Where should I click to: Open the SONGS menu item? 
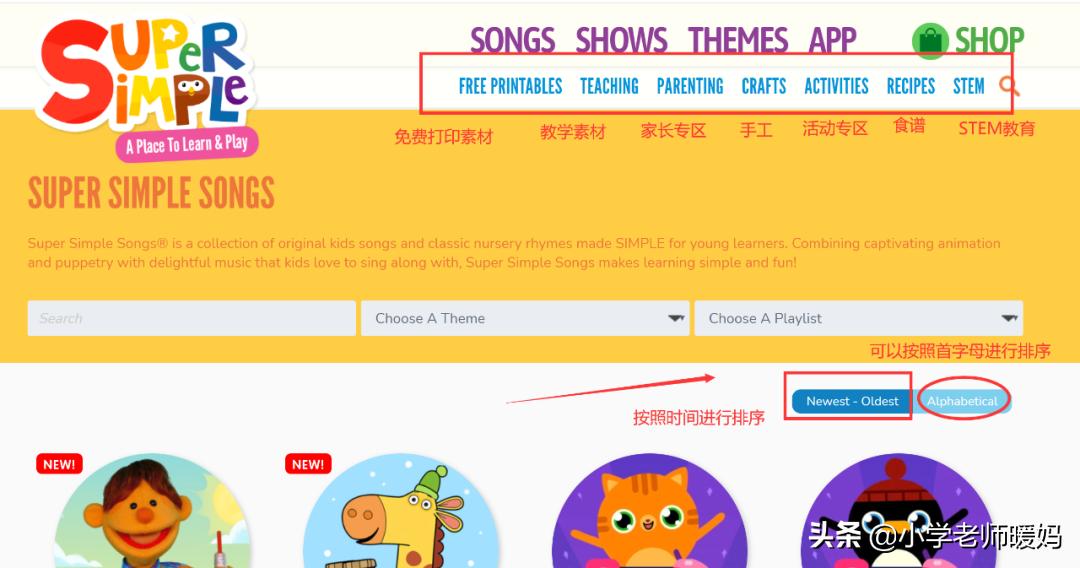[512, 40]
